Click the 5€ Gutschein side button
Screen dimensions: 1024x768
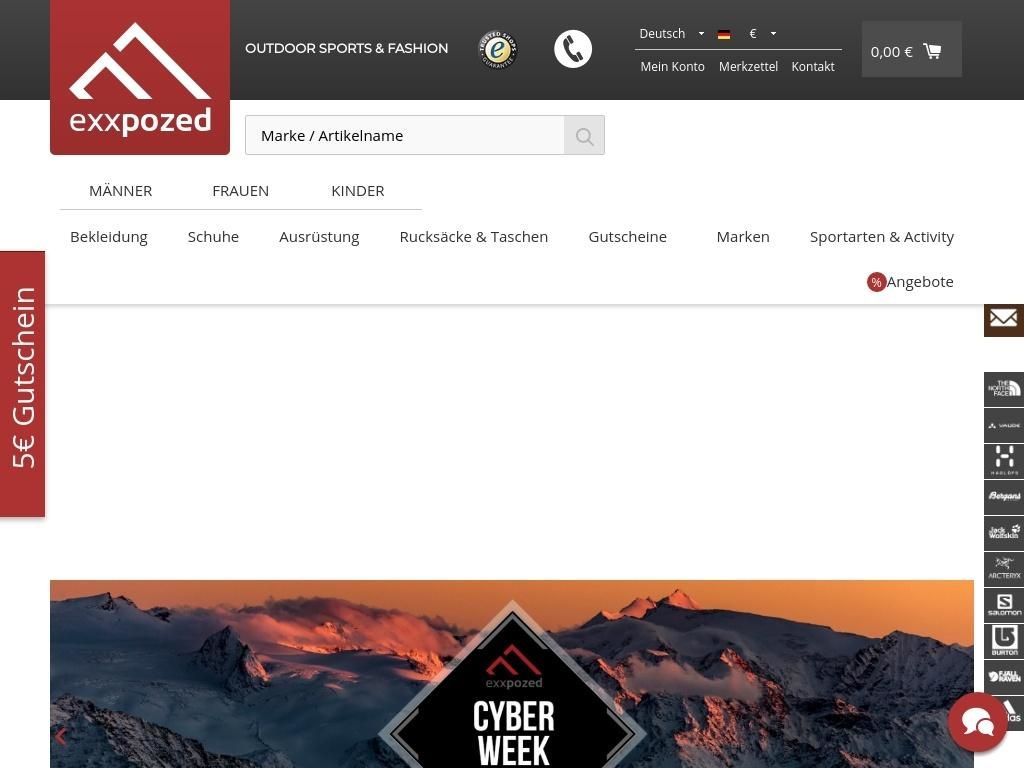23,383
